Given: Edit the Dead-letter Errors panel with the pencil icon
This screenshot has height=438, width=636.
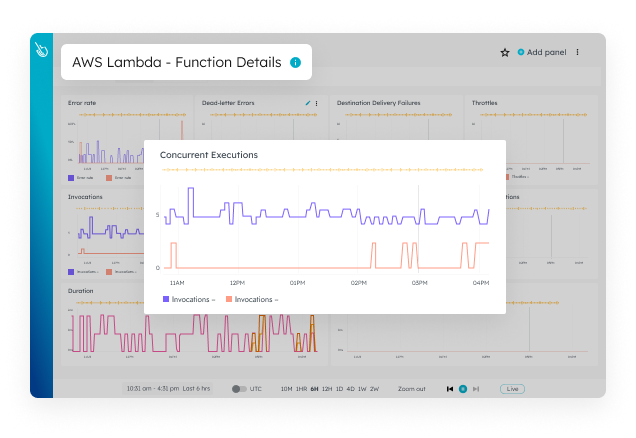Looking at the screenshot, I should pyautogui.click(x=308, y=103).
